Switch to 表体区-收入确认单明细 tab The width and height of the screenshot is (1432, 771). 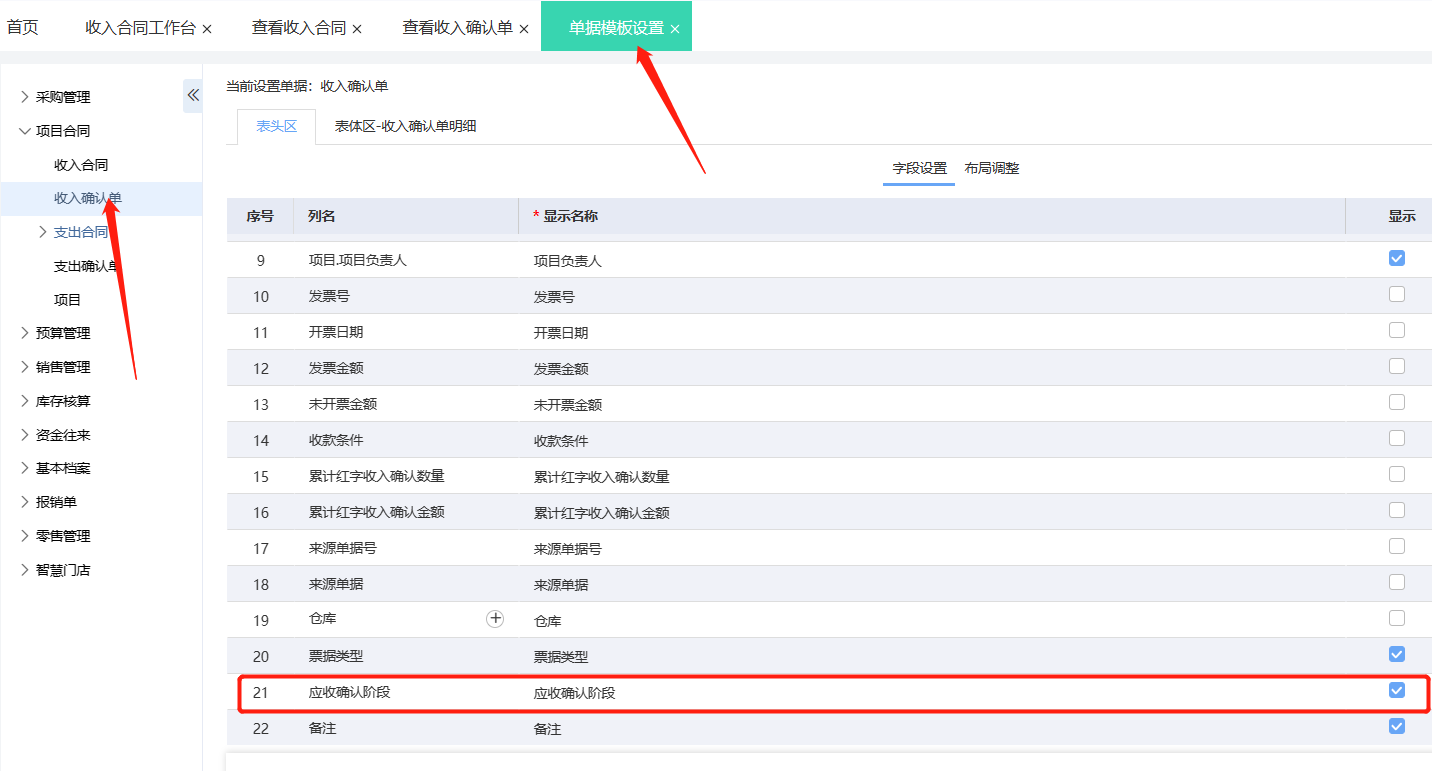(405, 127)
